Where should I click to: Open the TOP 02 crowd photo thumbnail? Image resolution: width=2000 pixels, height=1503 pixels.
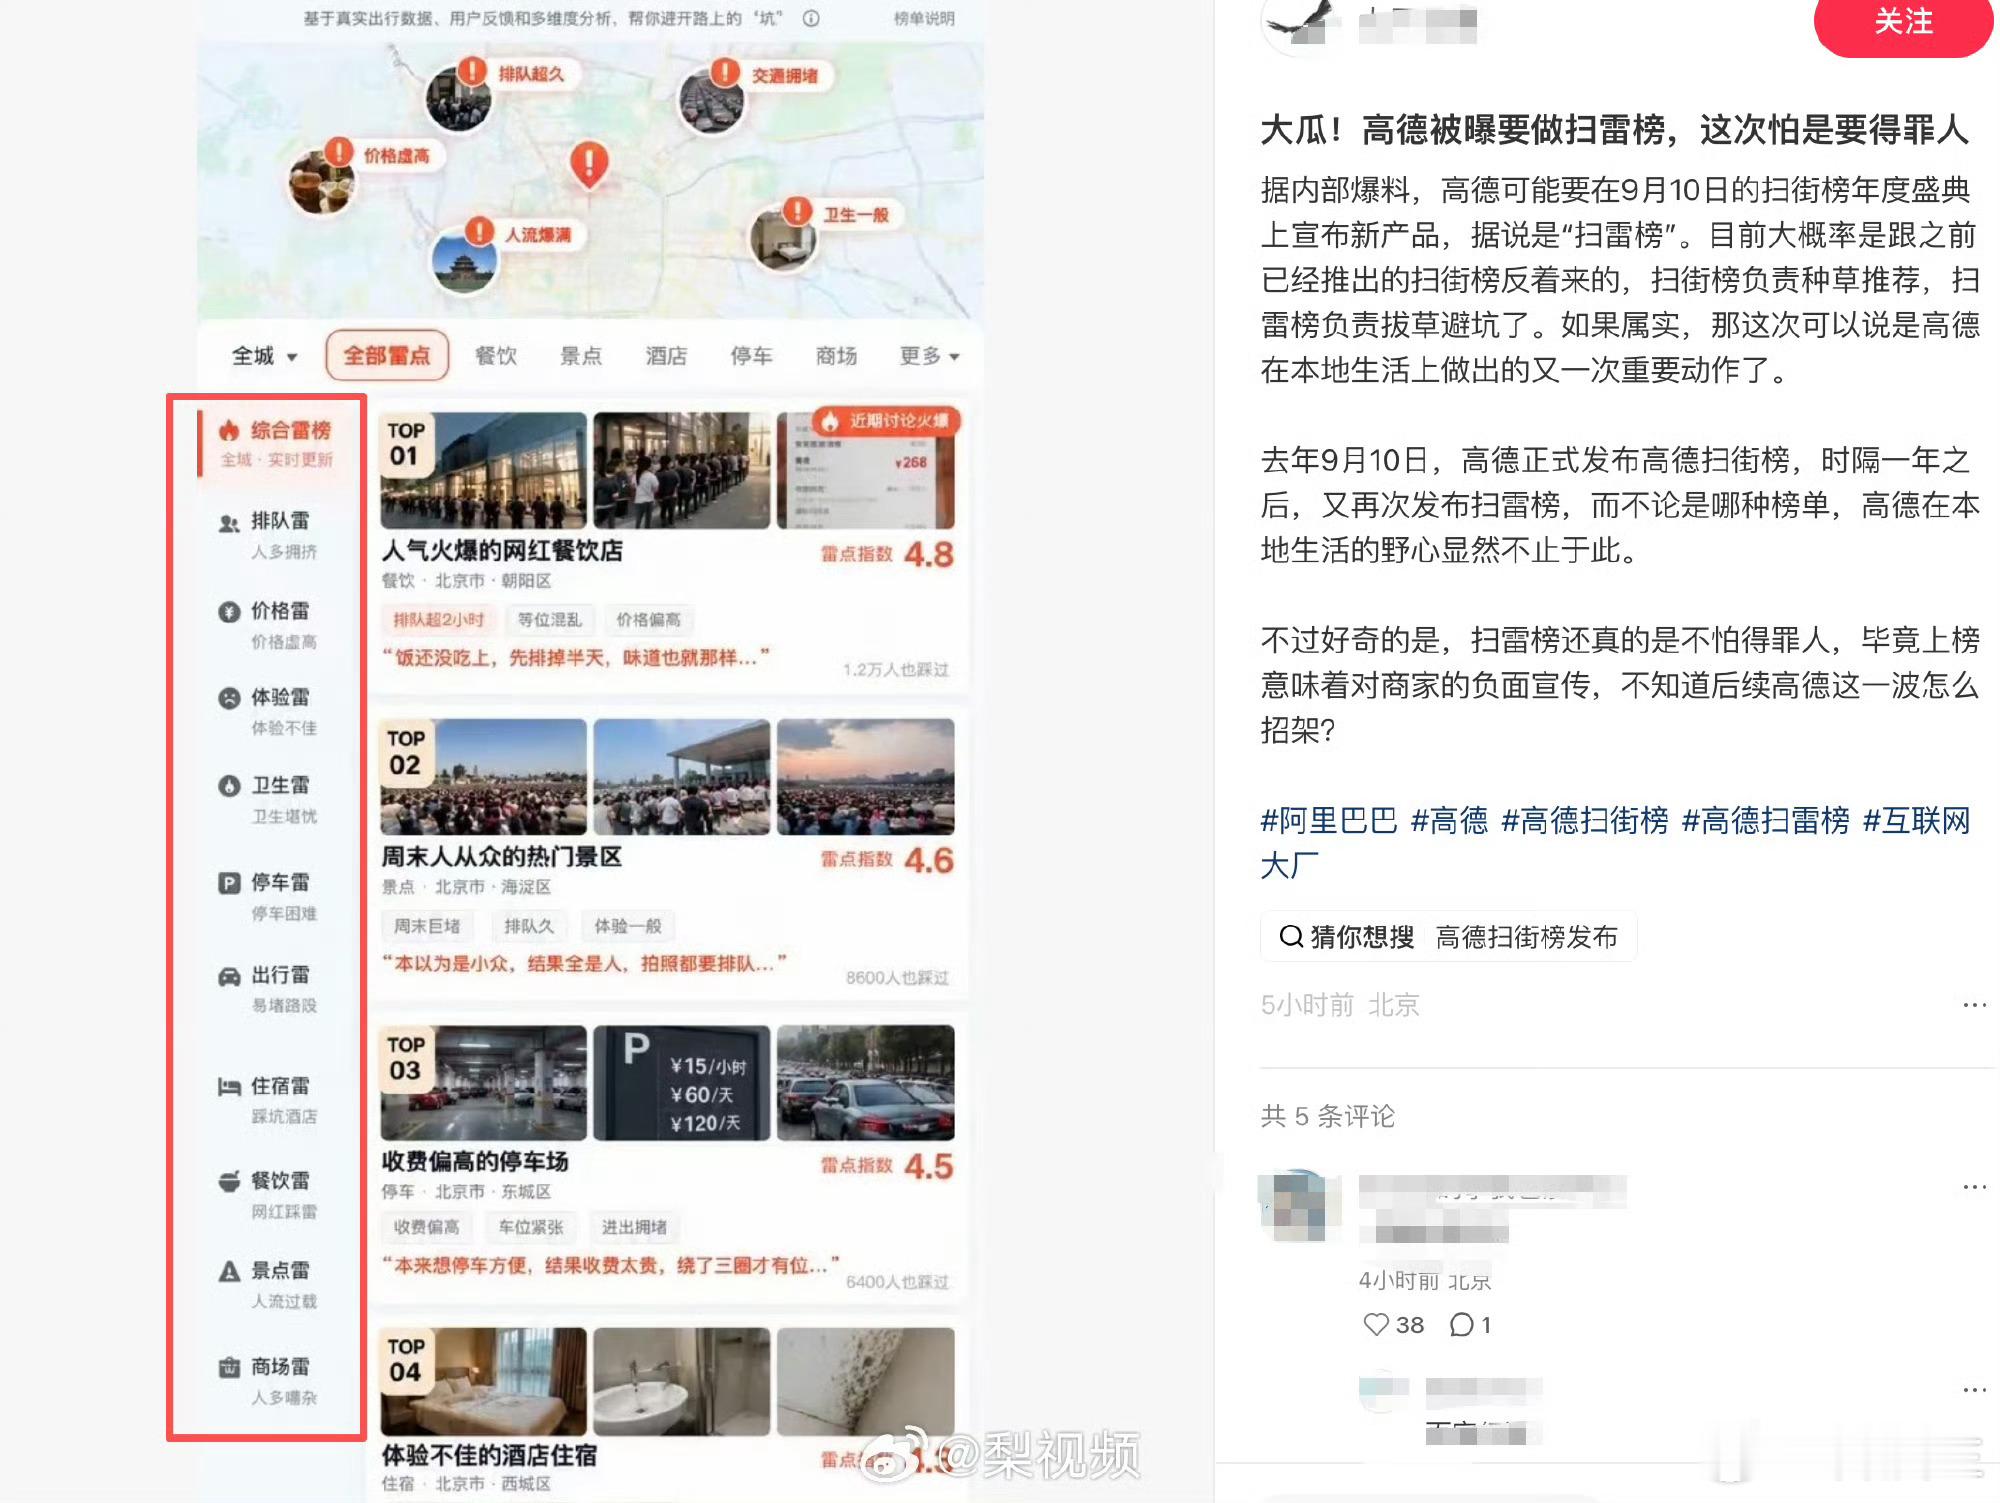pos(484,777)
